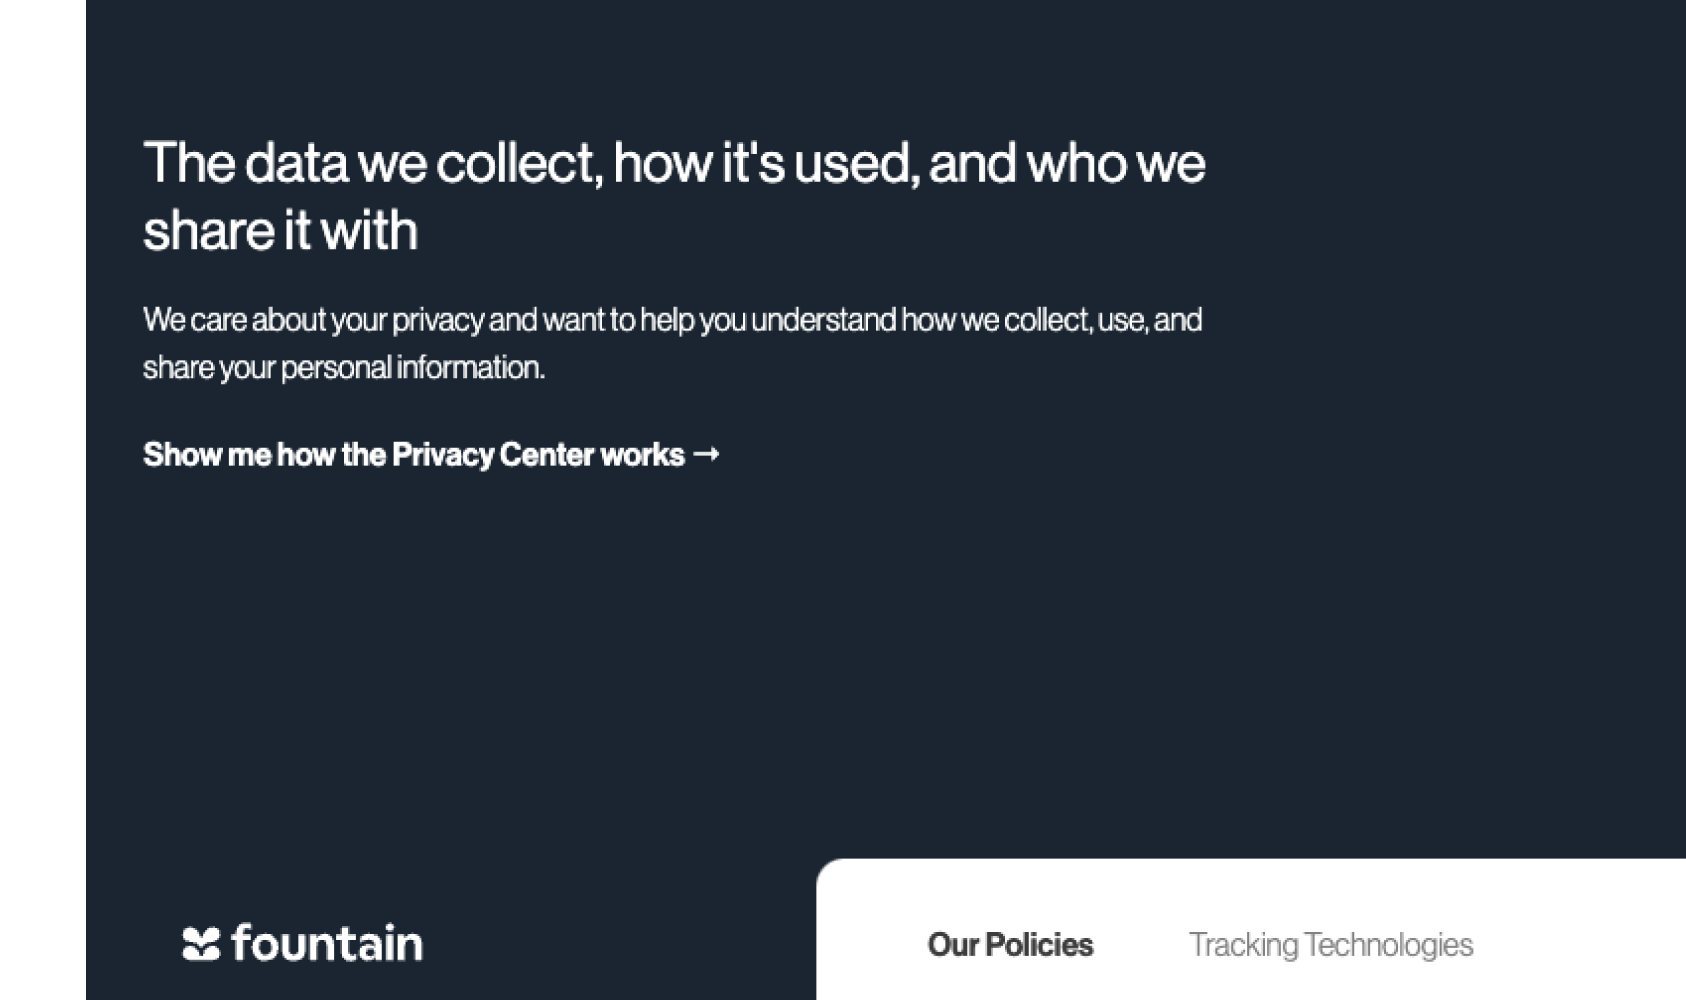The height and width of the screenshot is (1000, 1686).
Task: Click the heading line 'The data we collect'
Action: (674, 162)
